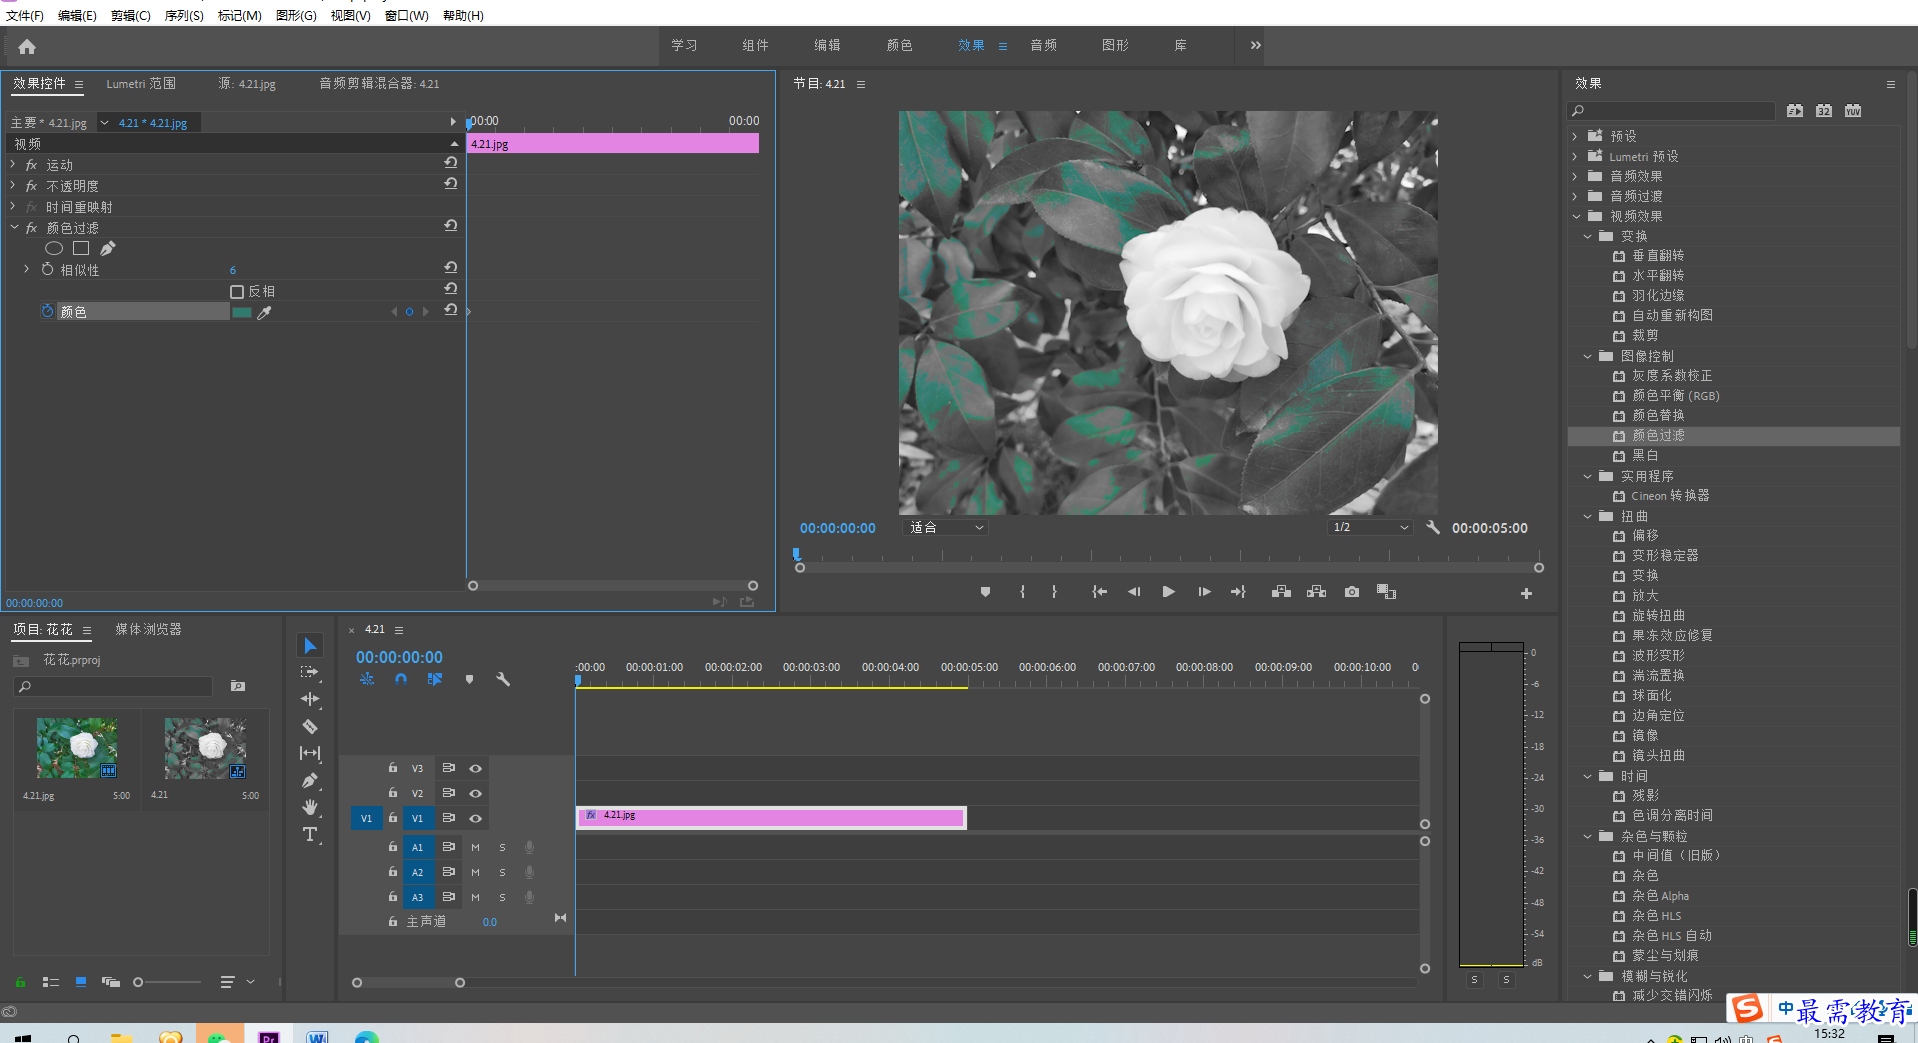Open the Lumetri 范围 tab
The height and width of the screenshot is (1043, 1918).
pos(141,84)
